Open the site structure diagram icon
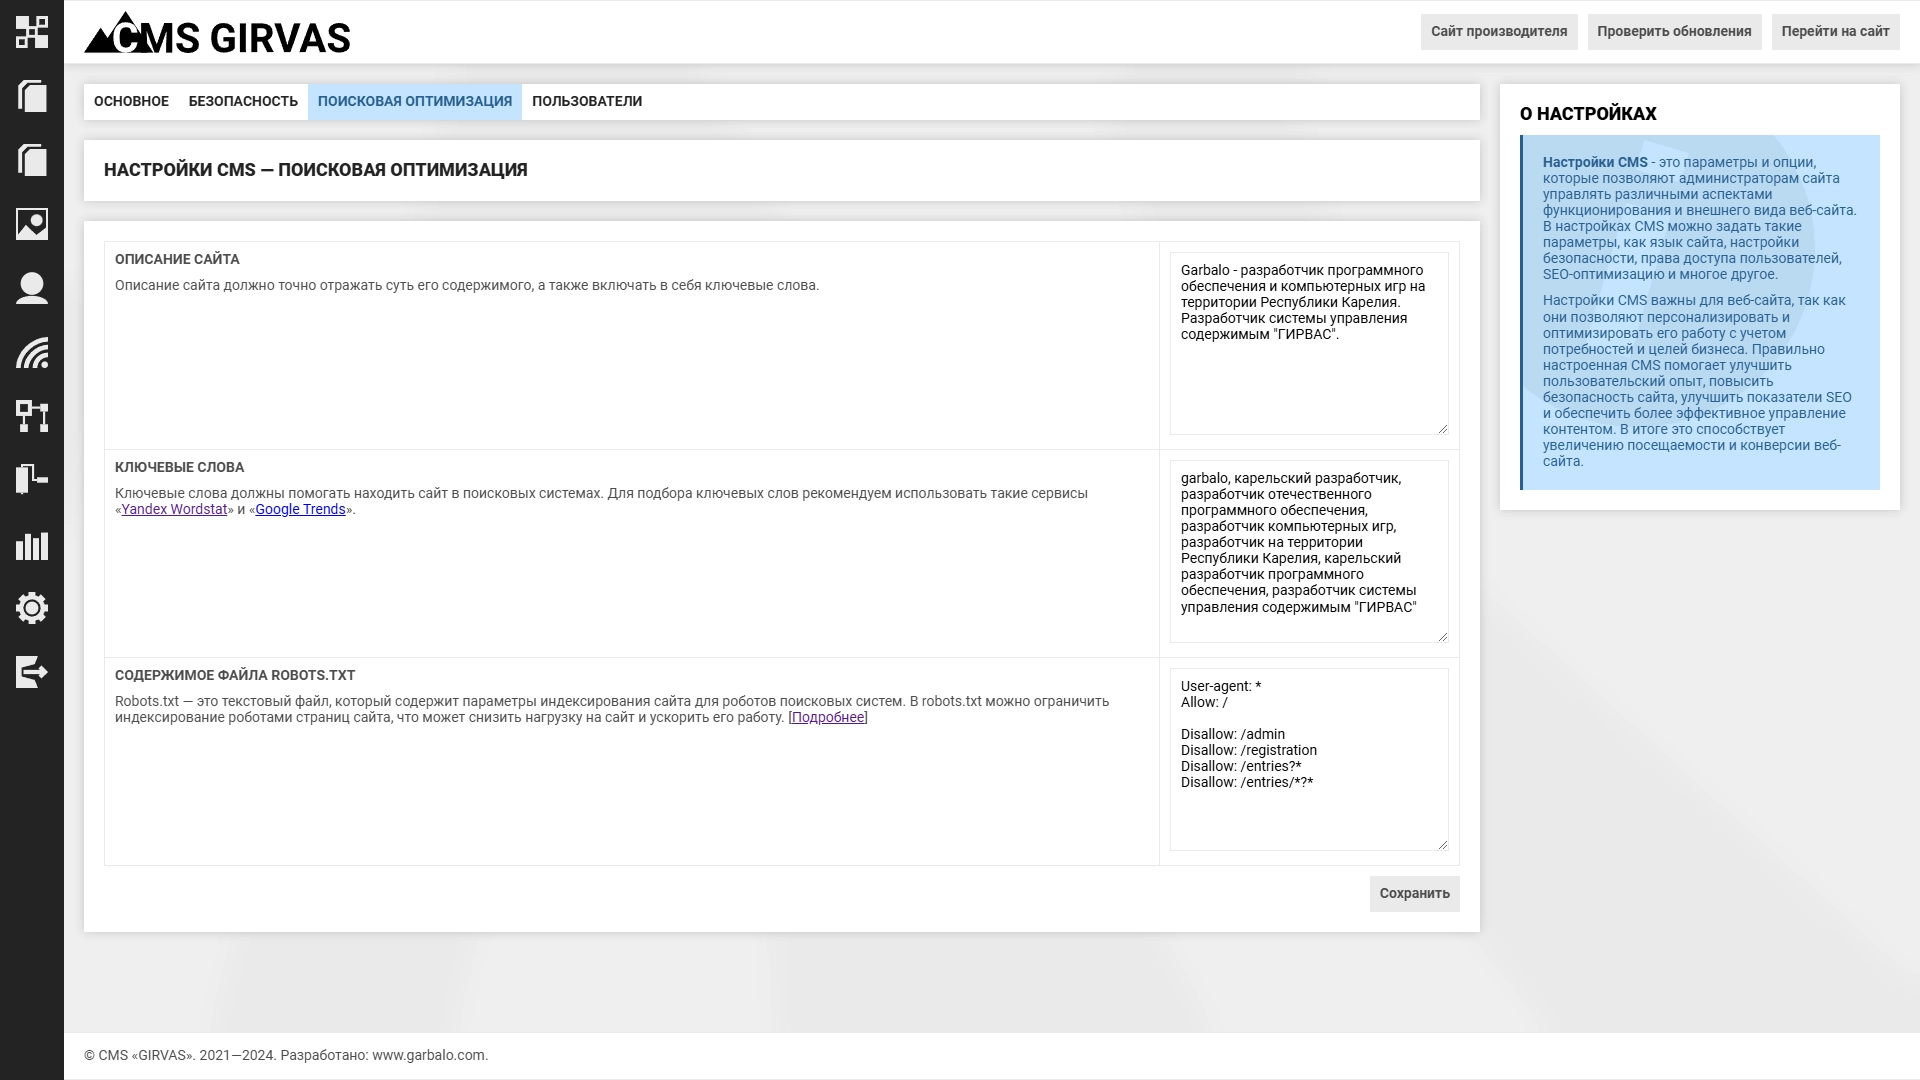 [32, 416]
